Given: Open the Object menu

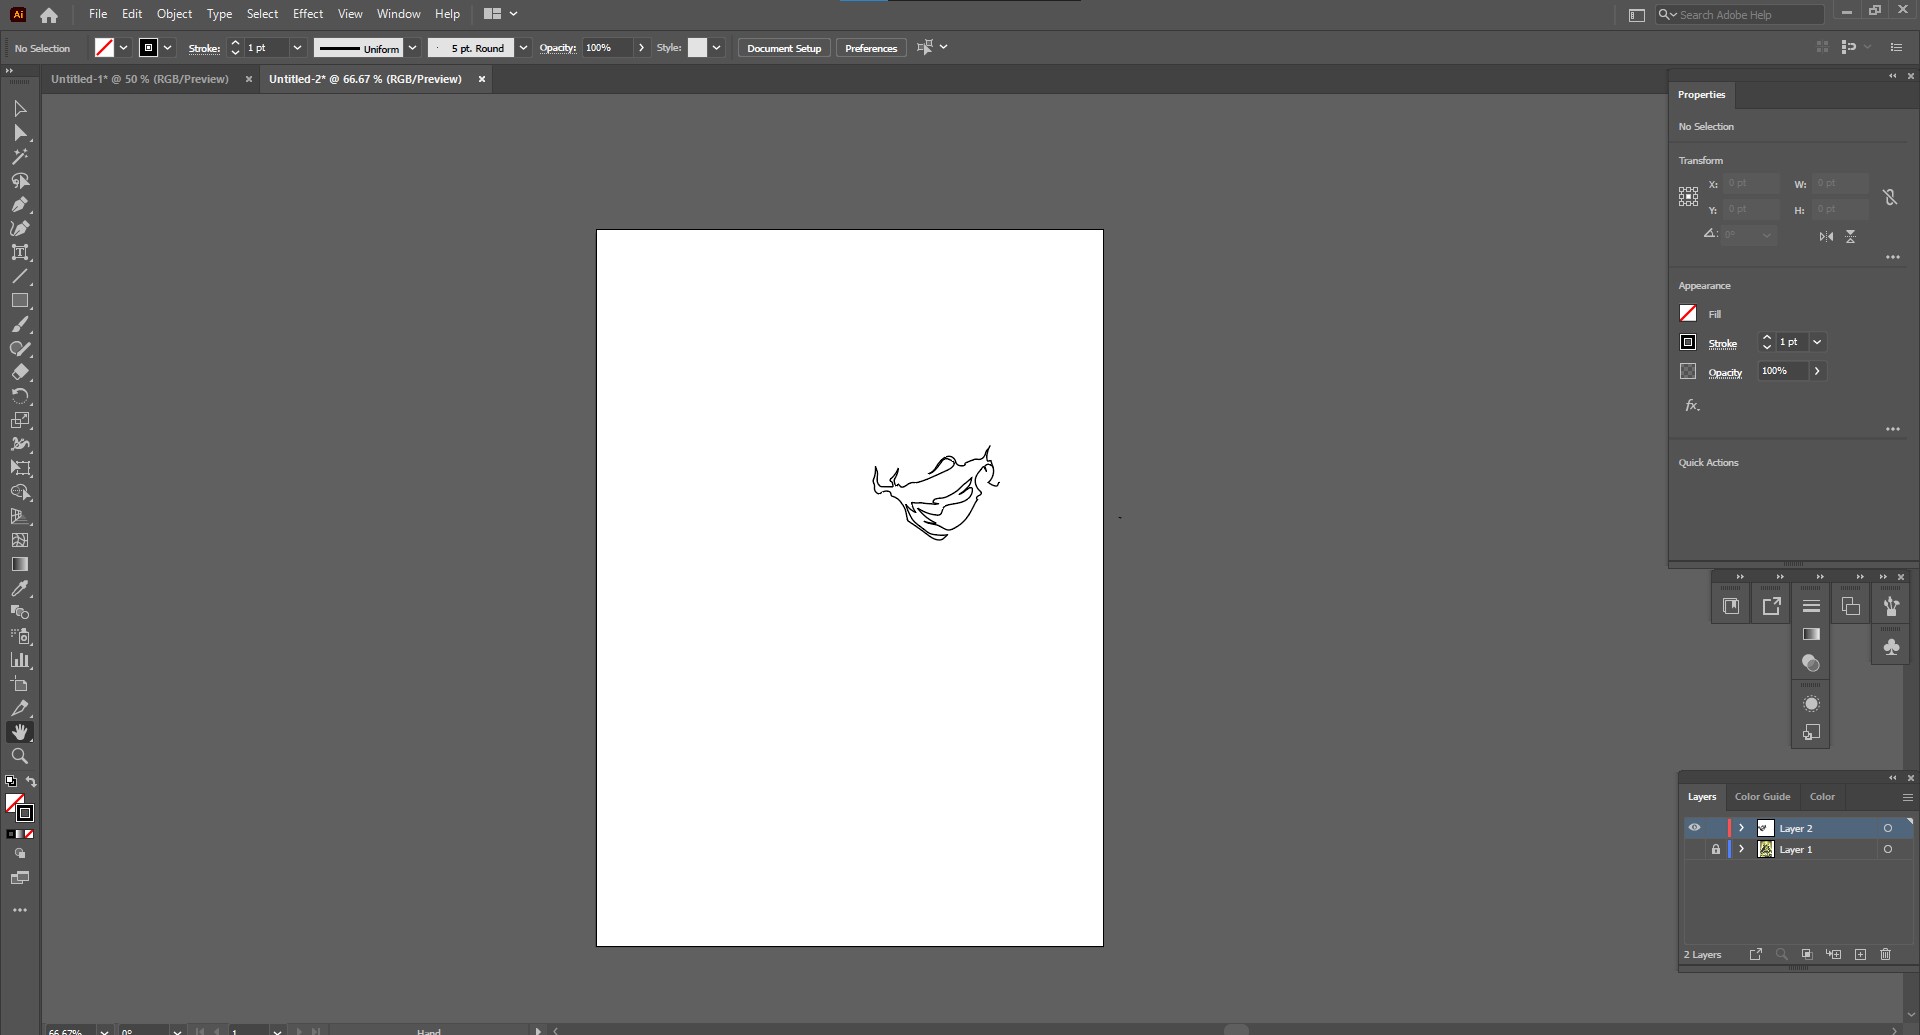Looking at the screenshot, I should point(174,14).
